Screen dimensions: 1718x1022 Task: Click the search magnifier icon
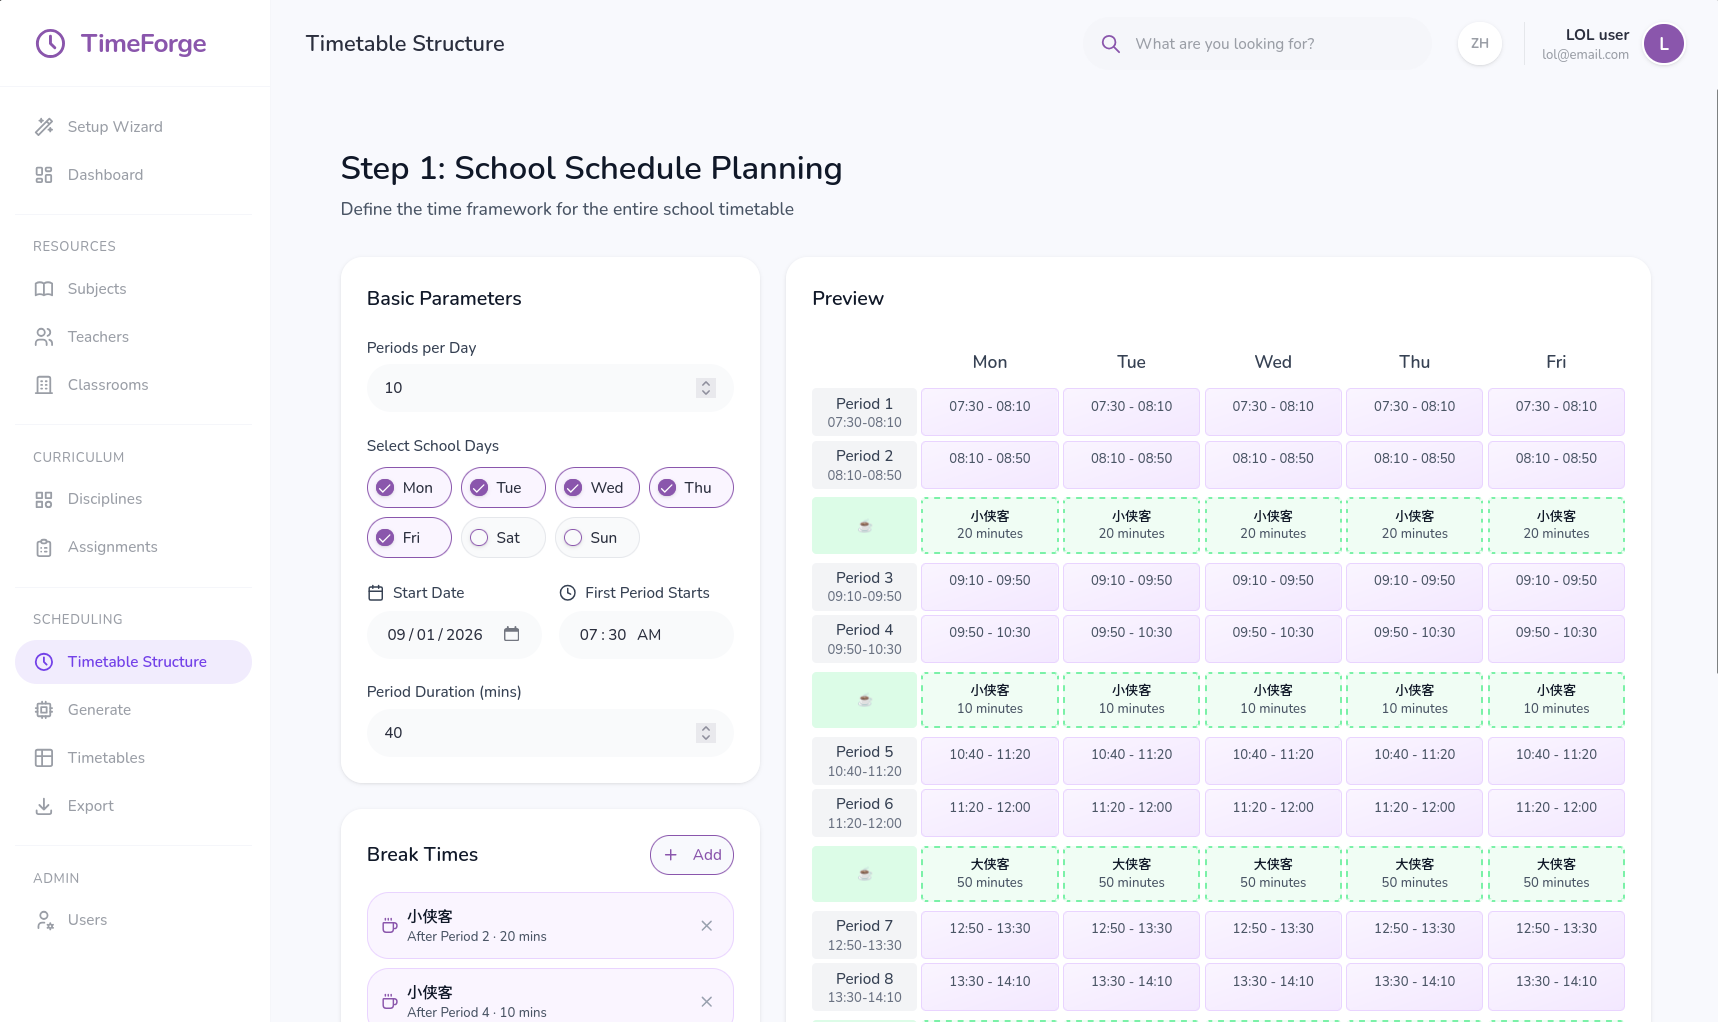click(x=1110, y=44)
